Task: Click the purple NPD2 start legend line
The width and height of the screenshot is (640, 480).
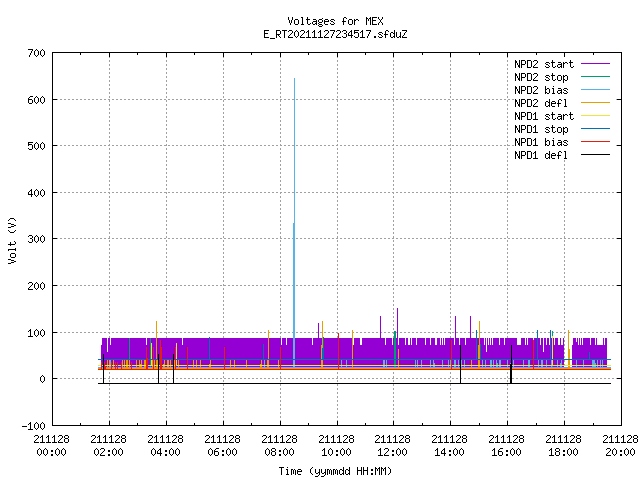Action: [x=595, y=64]
